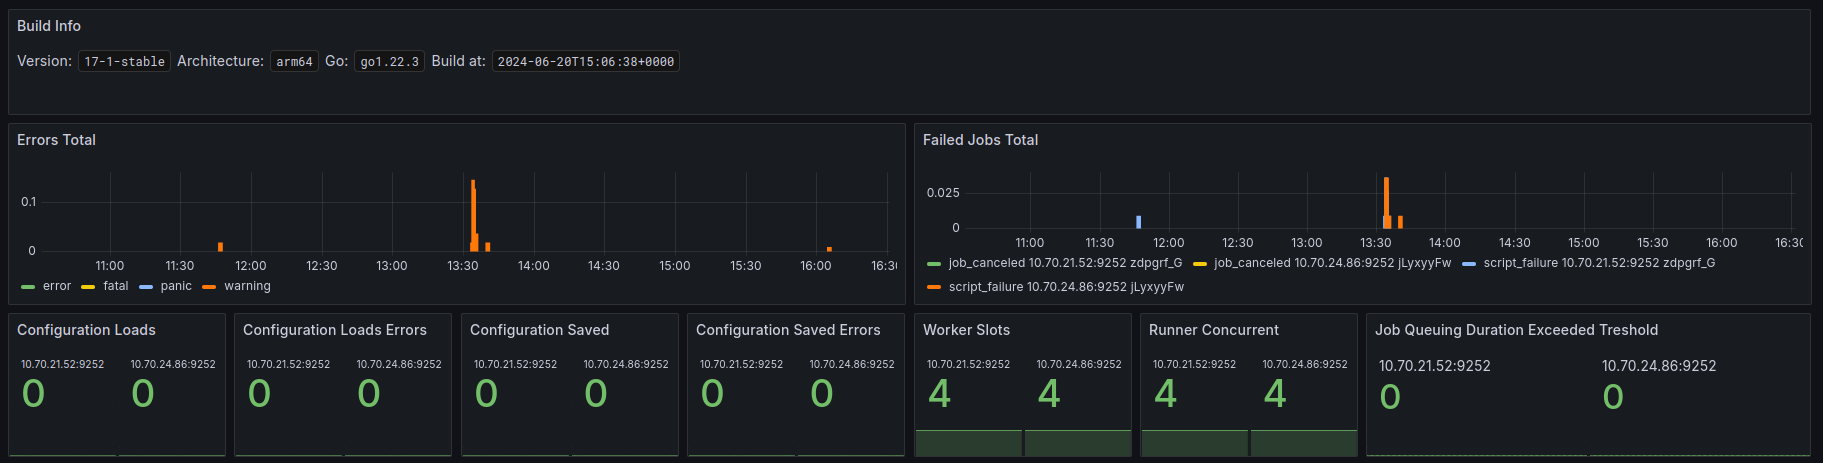Toggle the error series in the Errors Total legend

point(57,286)
